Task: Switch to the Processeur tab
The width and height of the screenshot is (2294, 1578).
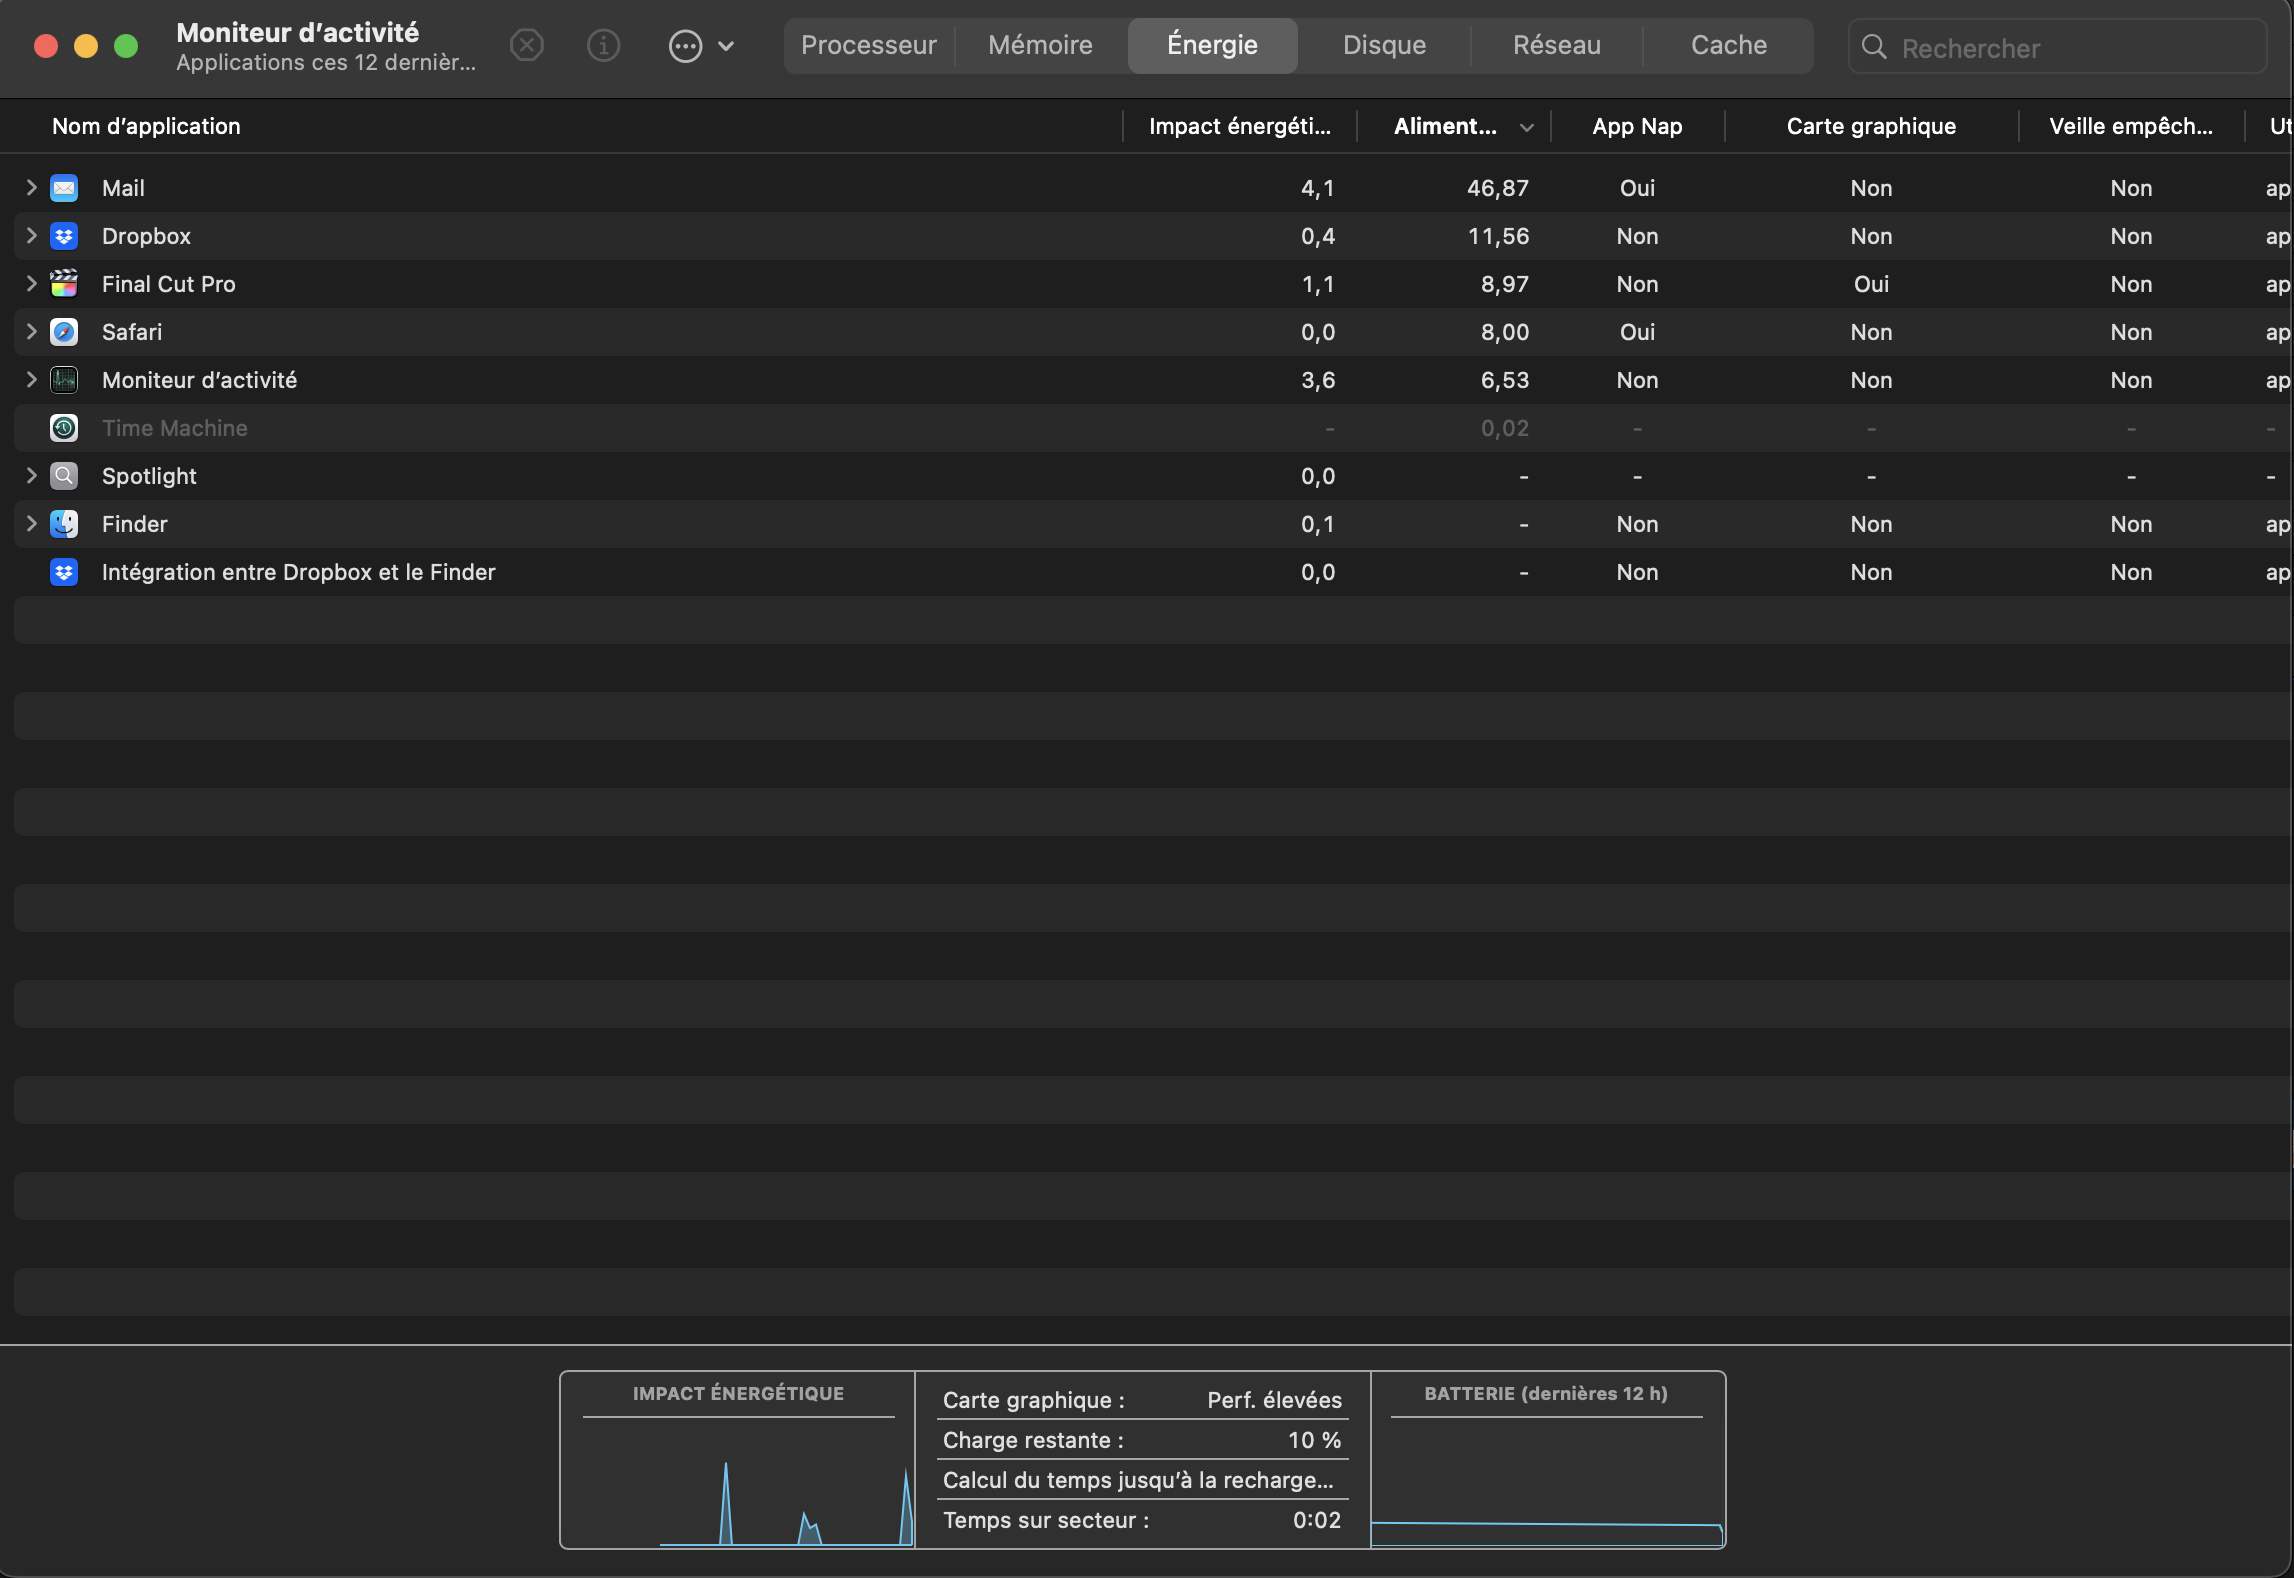Action: 868,45
